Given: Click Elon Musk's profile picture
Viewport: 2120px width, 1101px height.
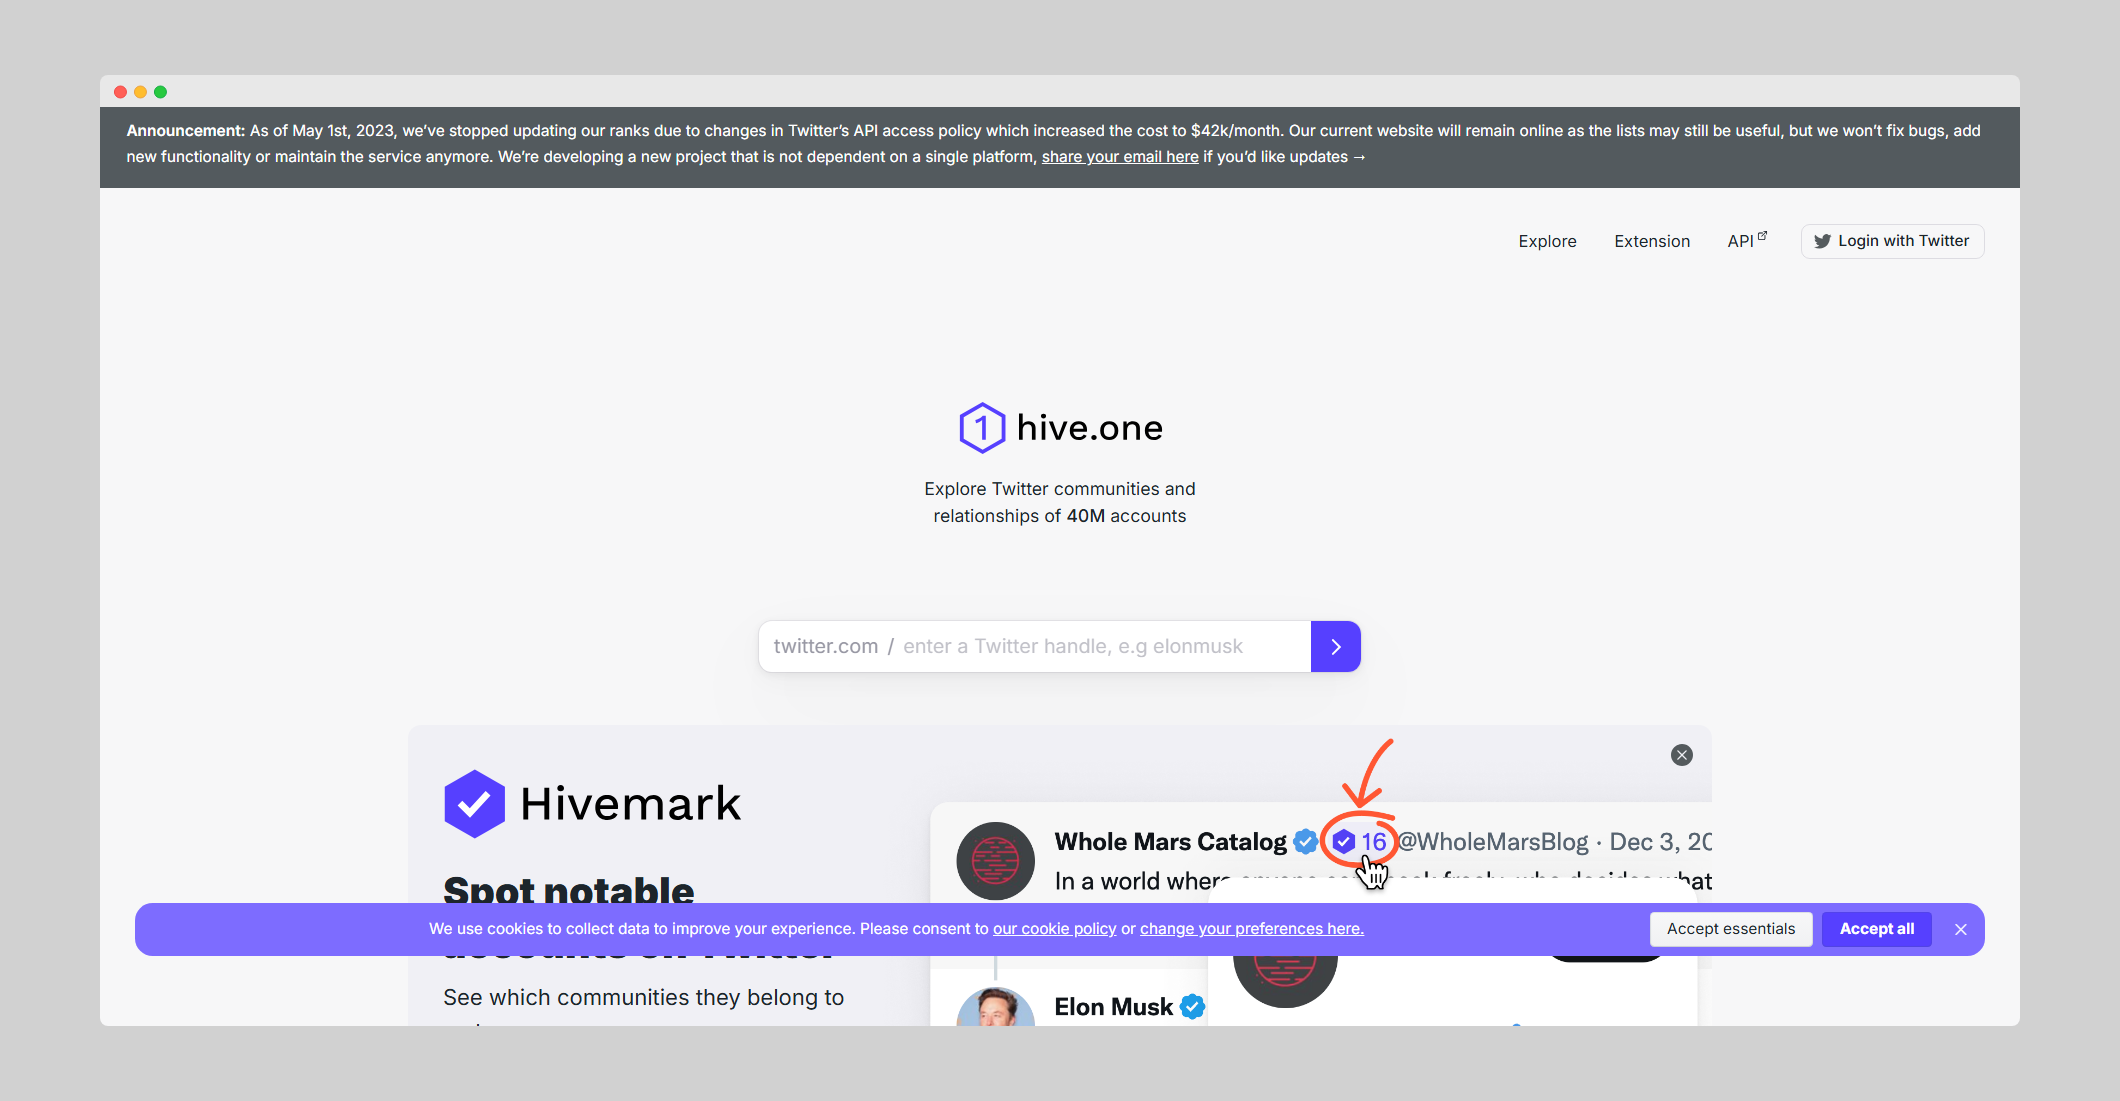Looking at the screenshot, I should click(x=995, y=1010).
